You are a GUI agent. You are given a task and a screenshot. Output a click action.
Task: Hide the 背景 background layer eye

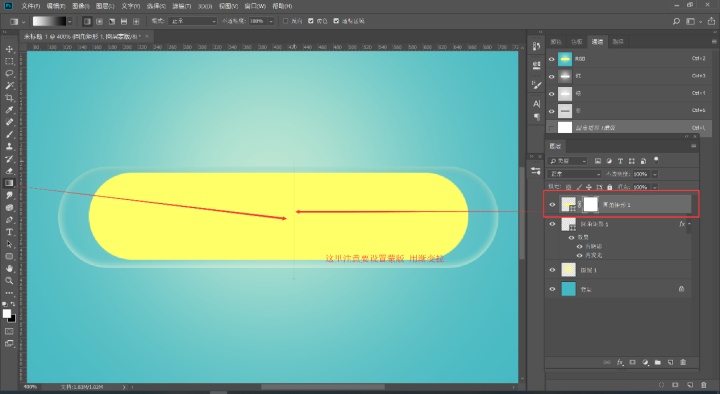point(552,289)
